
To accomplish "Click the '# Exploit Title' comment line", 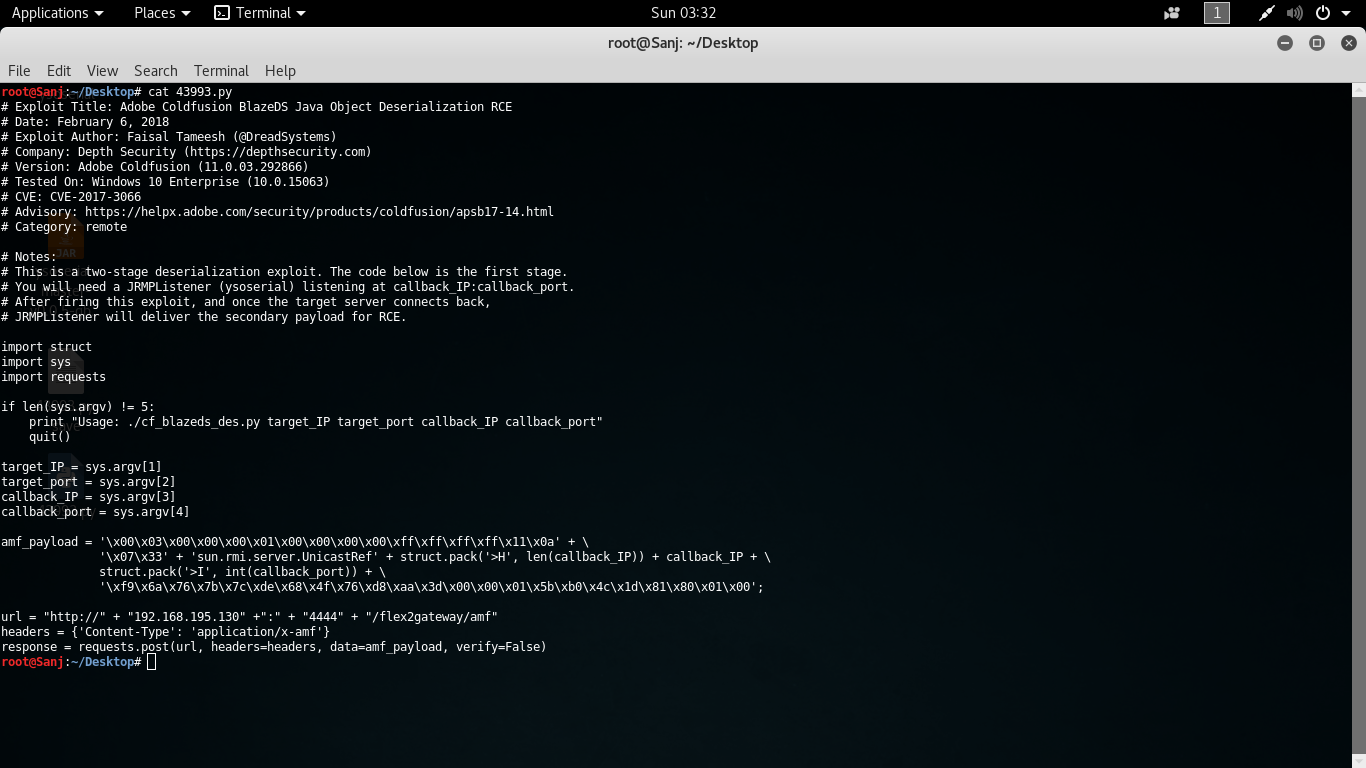I will [x=257, y=107].
